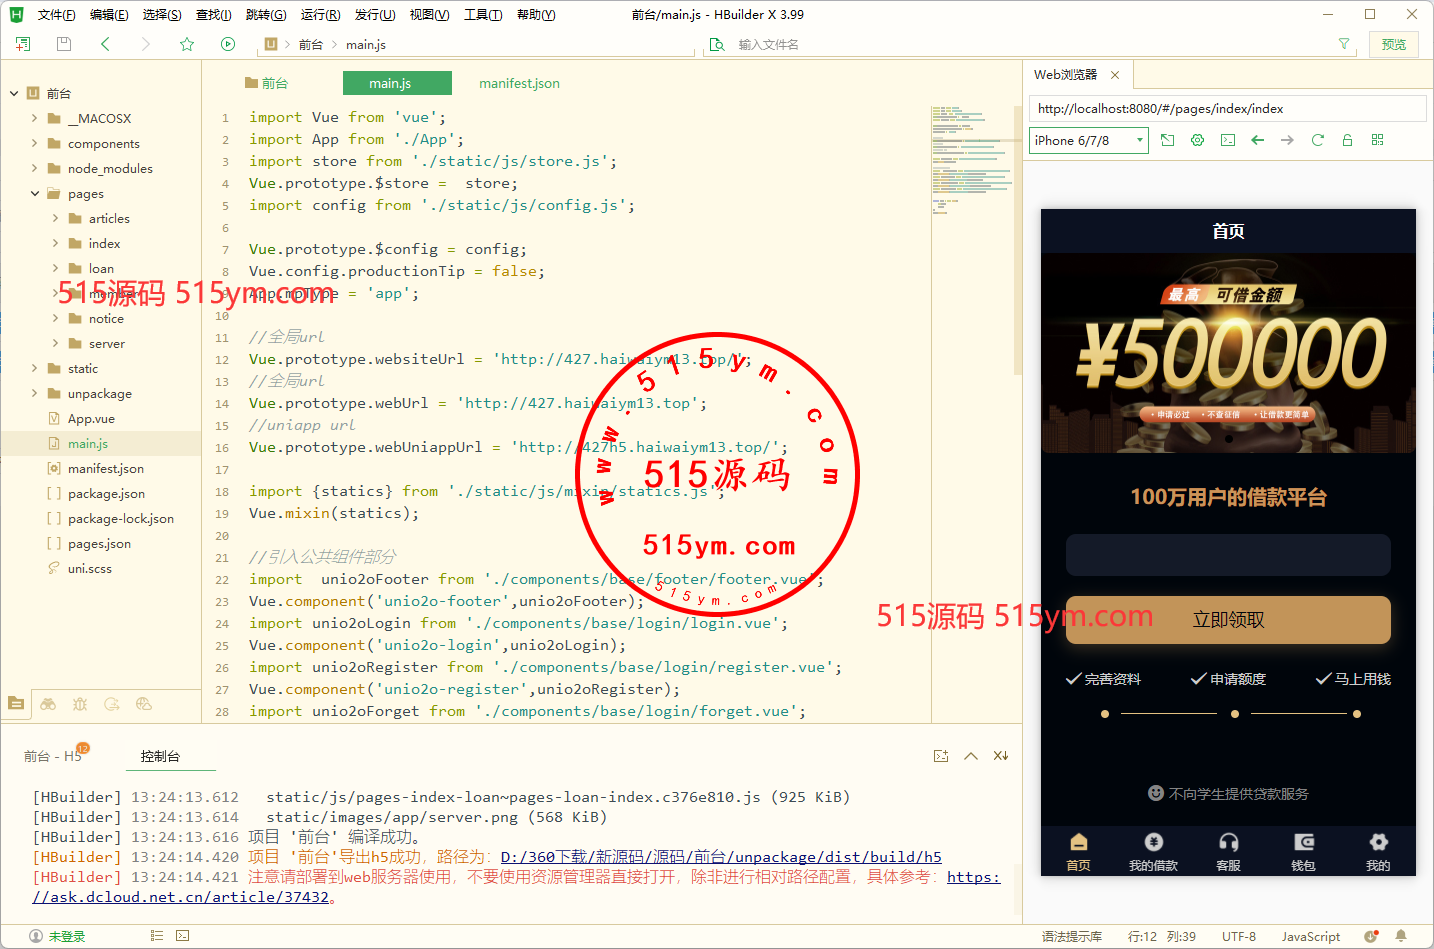Click the bookmark star icon

187,44
